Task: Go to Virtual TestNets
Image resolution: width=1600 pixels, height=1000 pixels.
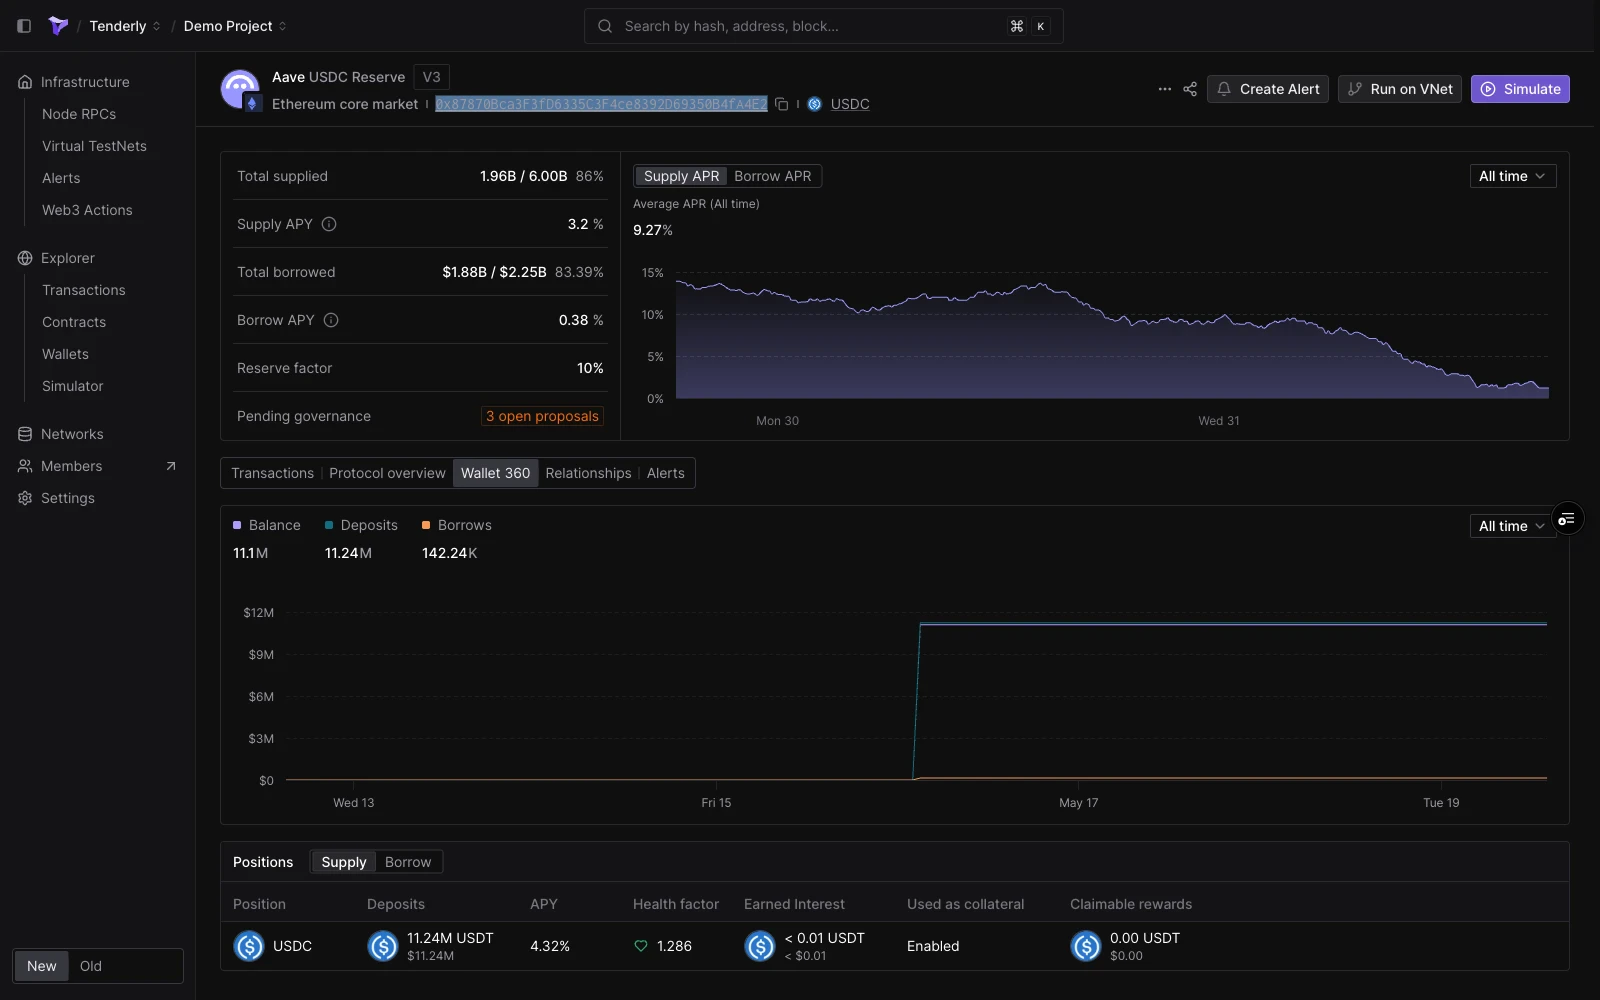Action: (94, 146)
